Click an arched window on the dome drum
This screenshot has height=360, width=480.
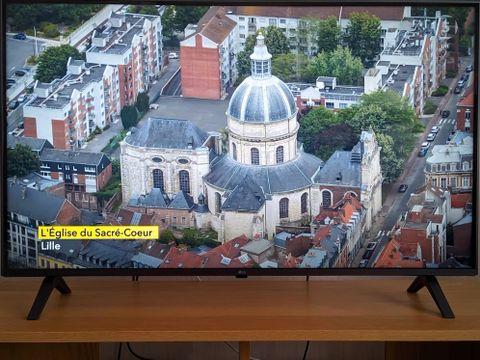(x=255, y=156)
